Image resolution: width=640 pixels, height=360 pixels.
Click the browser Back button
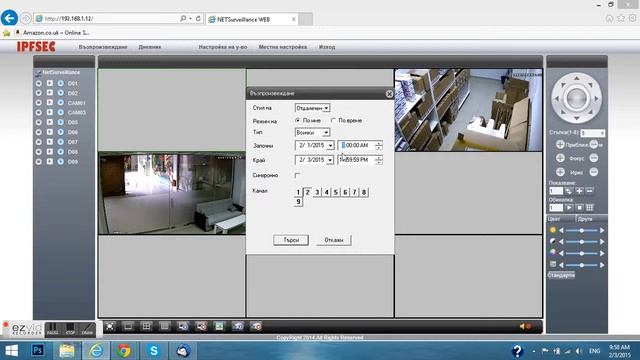[9, 18]
